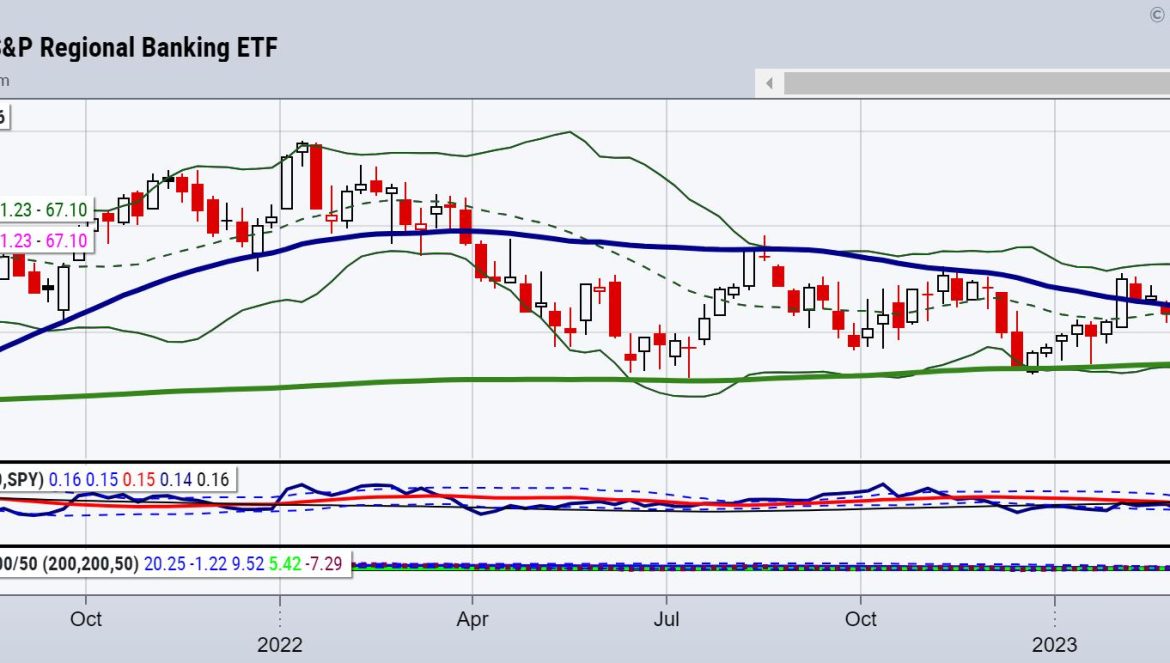Viewport: 1170px width, 663px height.
Task: Click the 'Apr' date axis label
Action: pyautogui.click(x=472, y=619)
